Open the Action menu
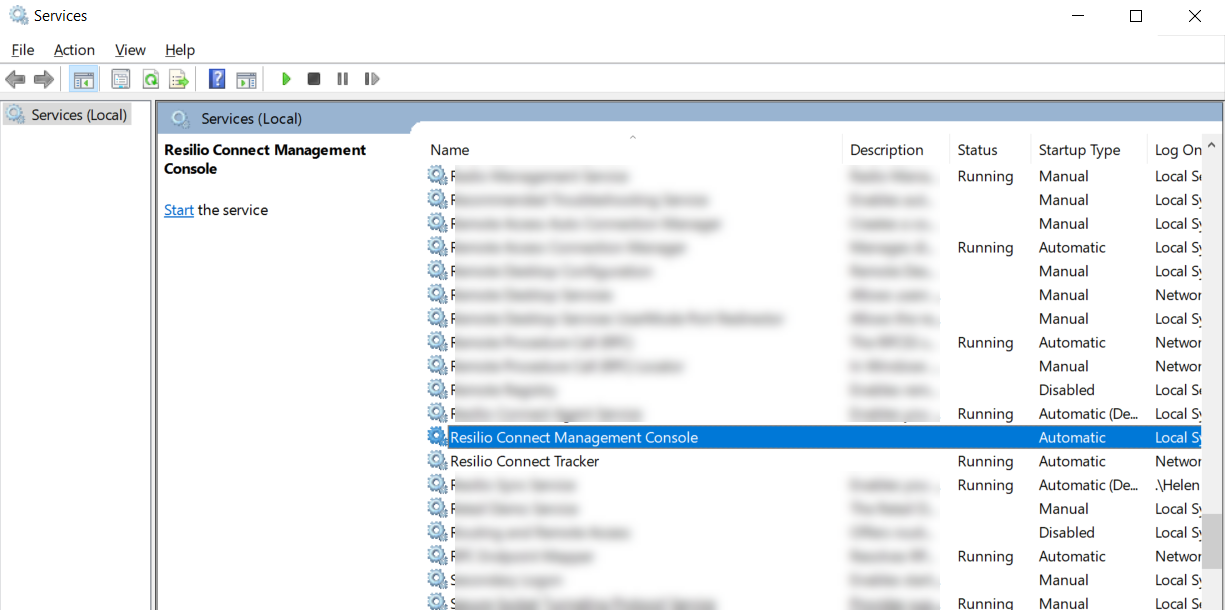 point(74,50)
